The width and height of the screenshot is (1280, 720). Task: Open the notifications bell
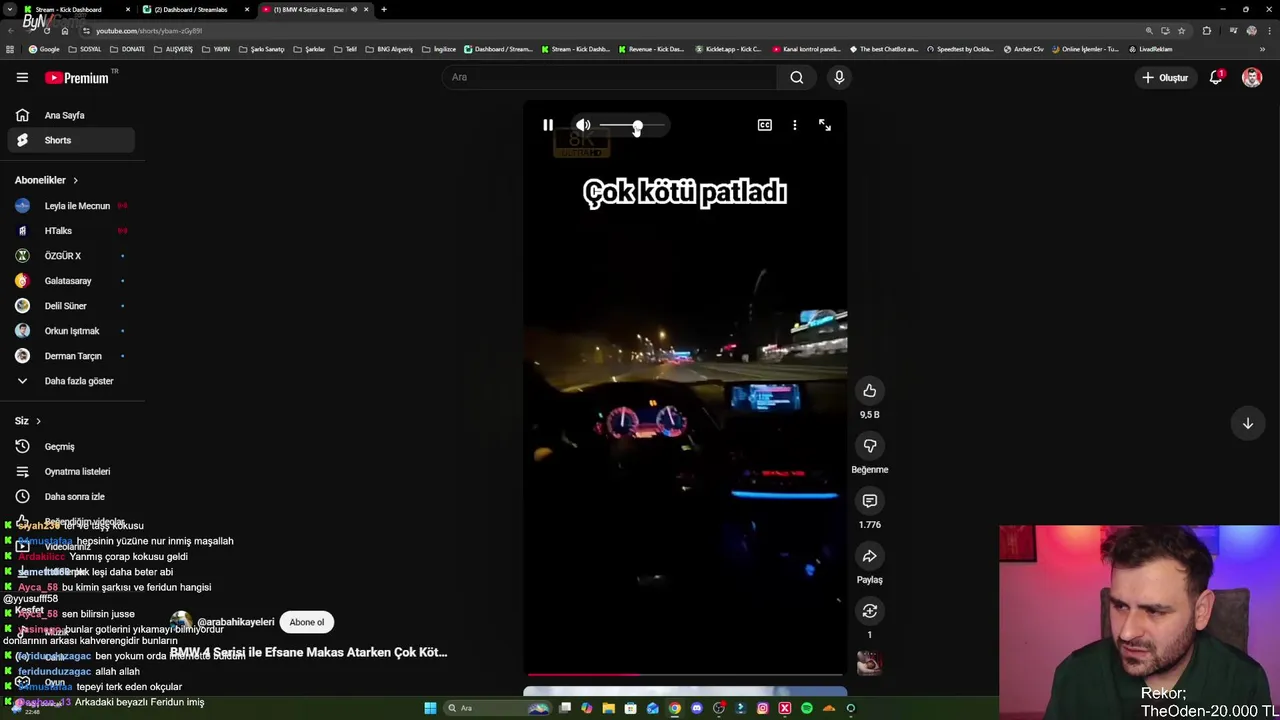coord(1216,77)
